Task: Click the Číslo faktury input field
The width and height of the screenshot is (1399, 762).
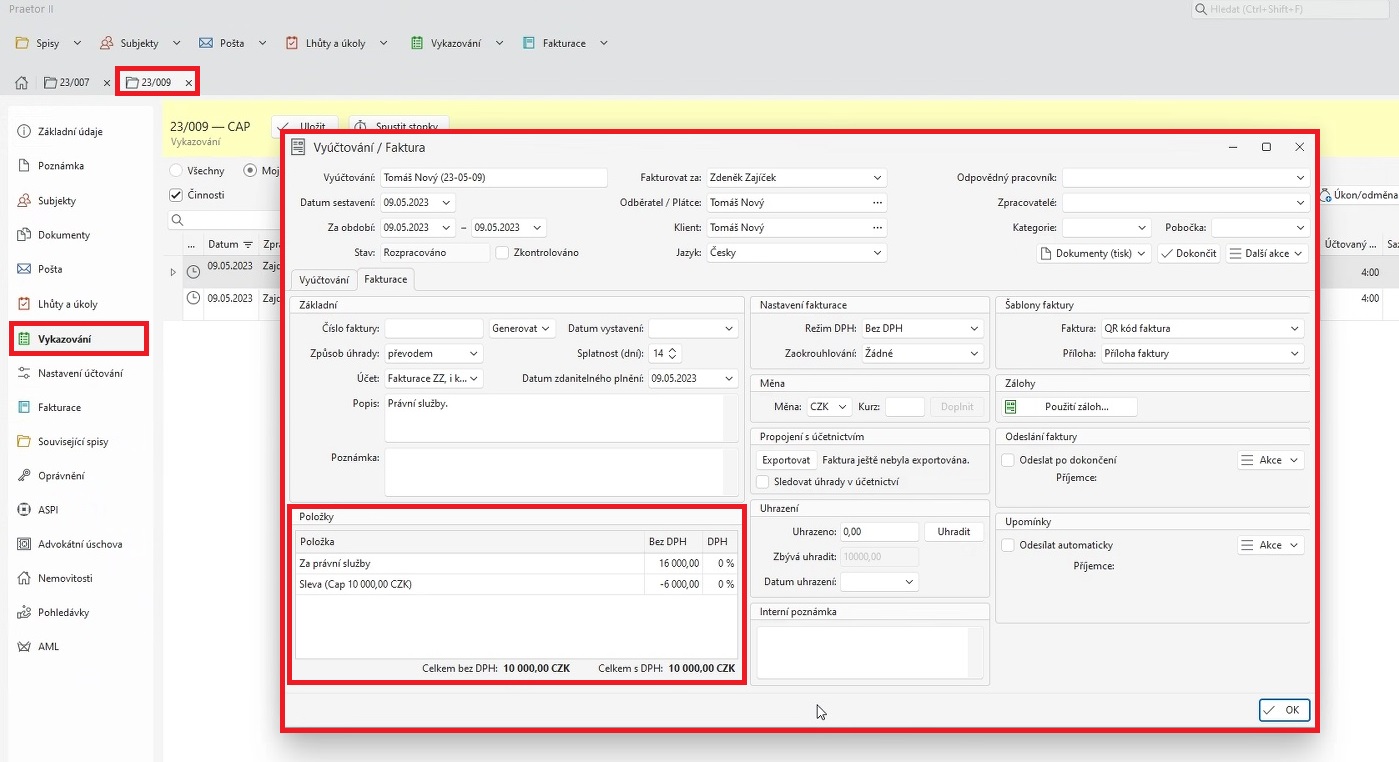Action: pyautogui.click(x=433, y=329)
